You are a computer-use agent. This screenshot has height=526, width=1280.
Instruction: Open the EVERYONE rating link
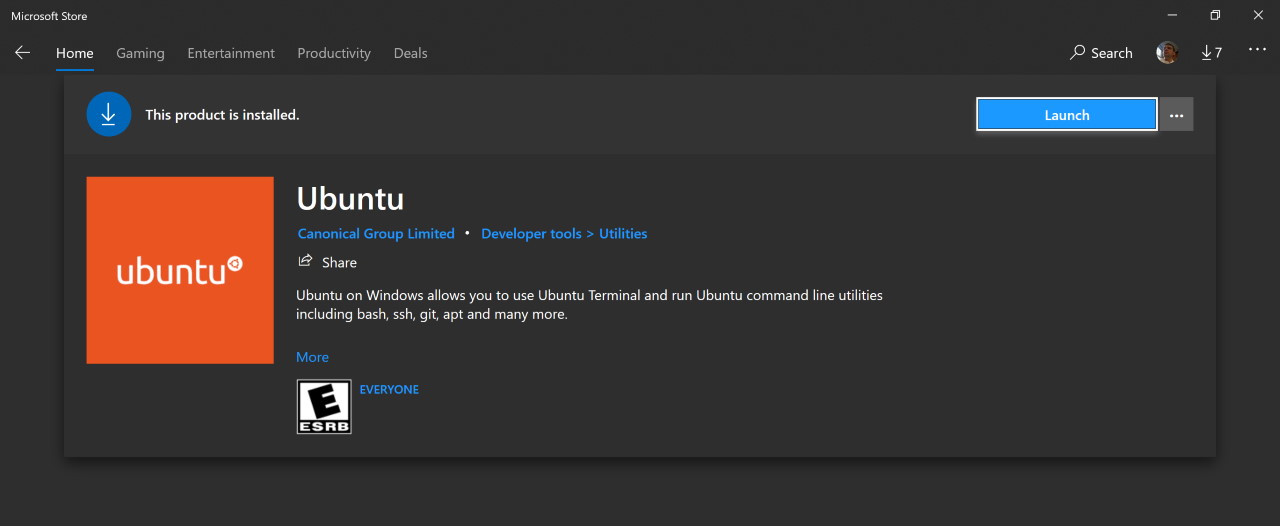click(389, 389)
